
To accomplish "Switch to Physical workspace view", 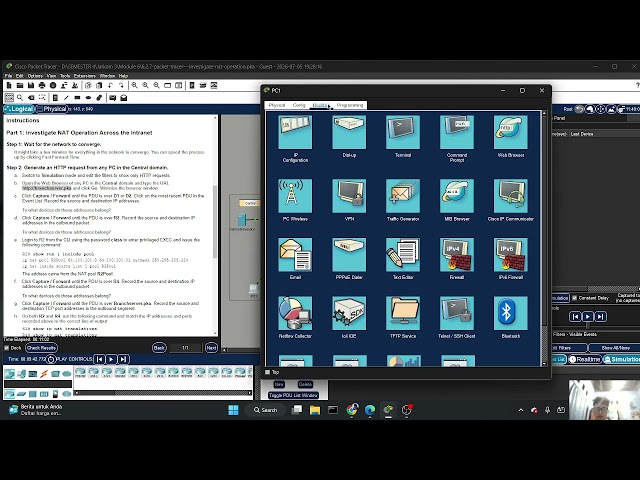I will (51, 109).
